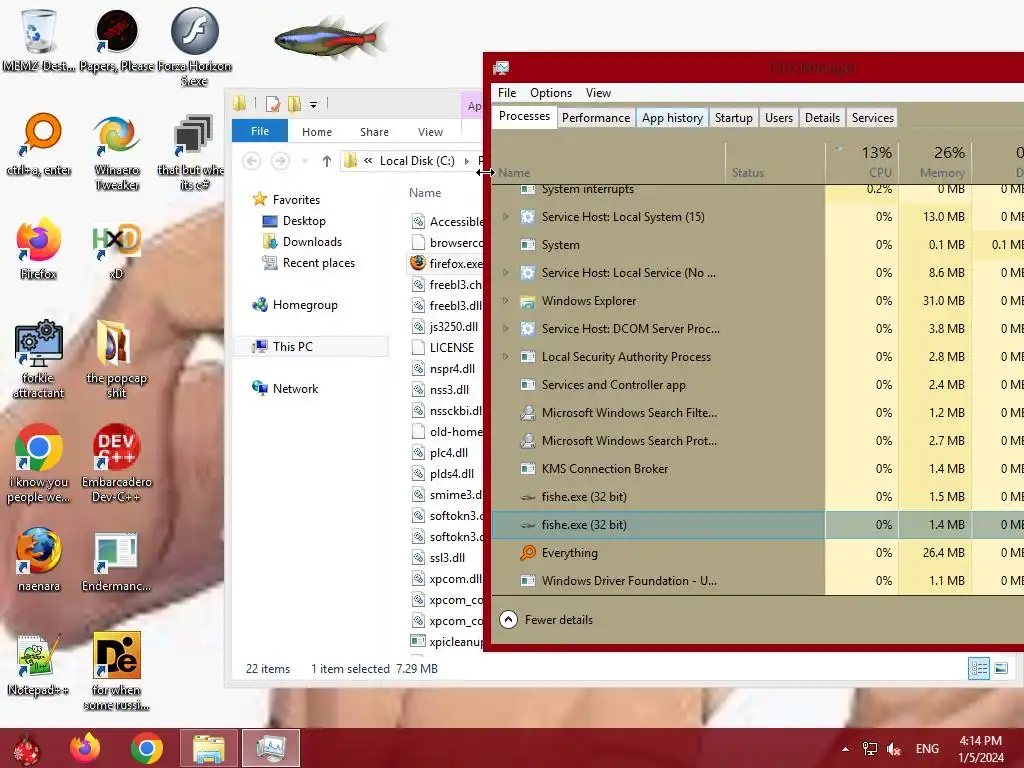Show hidden tray icons arrow
The image size is (1024, 768).
click(846, 749)
